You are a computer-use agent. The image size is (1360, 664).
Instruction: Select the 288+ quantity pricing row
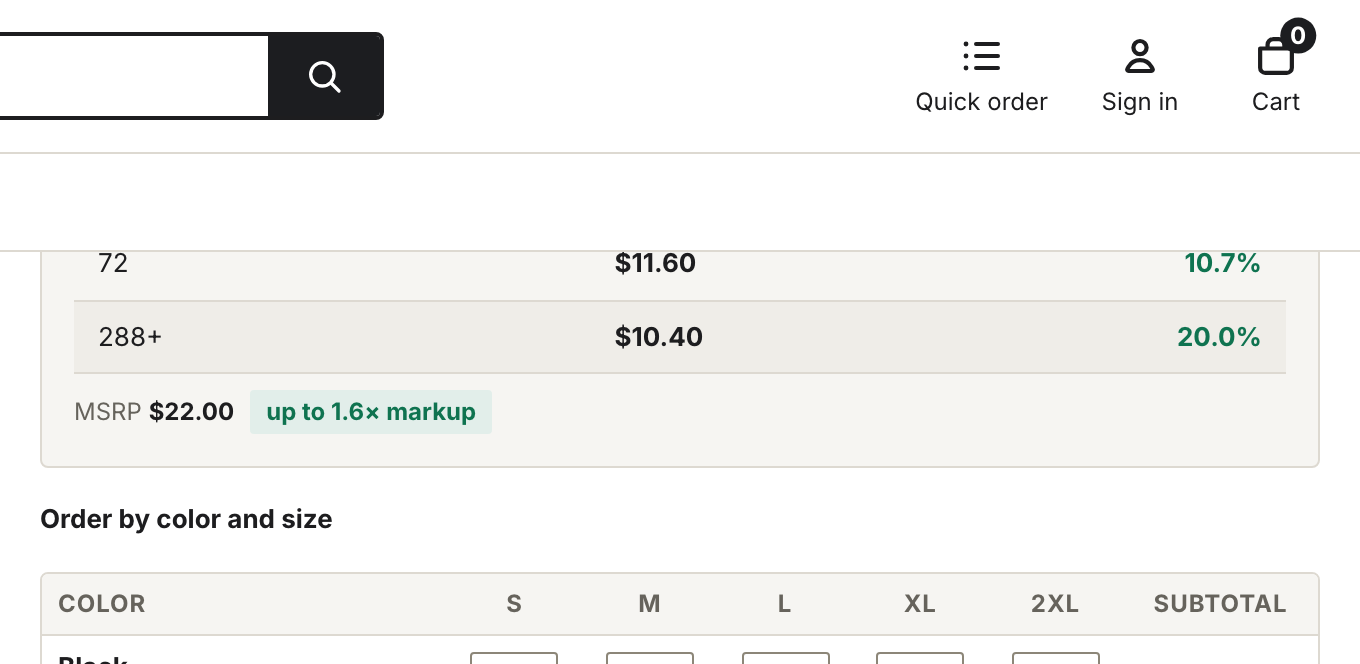[x=680, y=337]
